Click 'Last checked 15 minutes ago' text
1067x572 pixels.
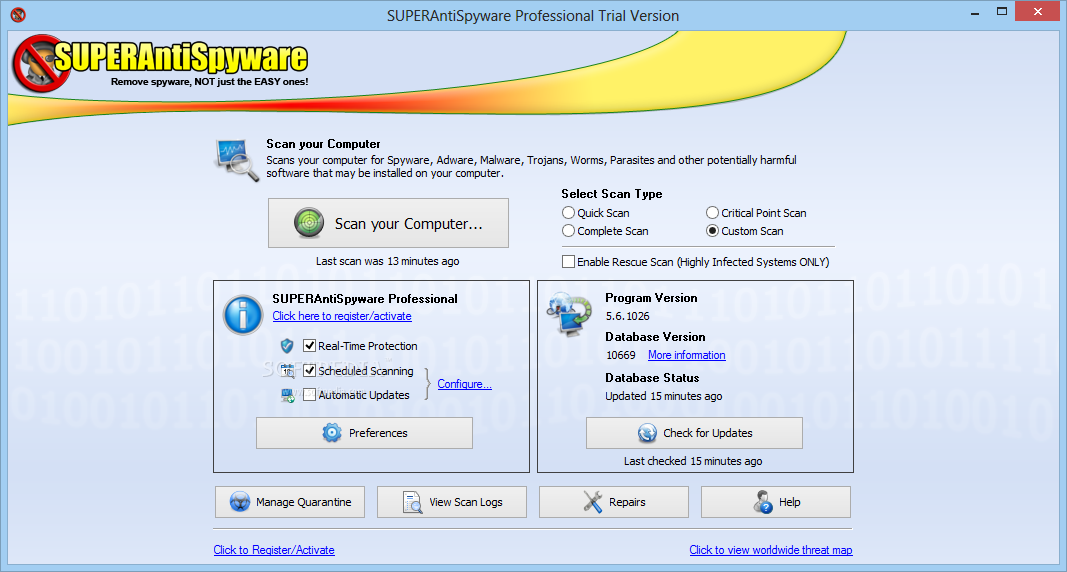tap(693, 461)
